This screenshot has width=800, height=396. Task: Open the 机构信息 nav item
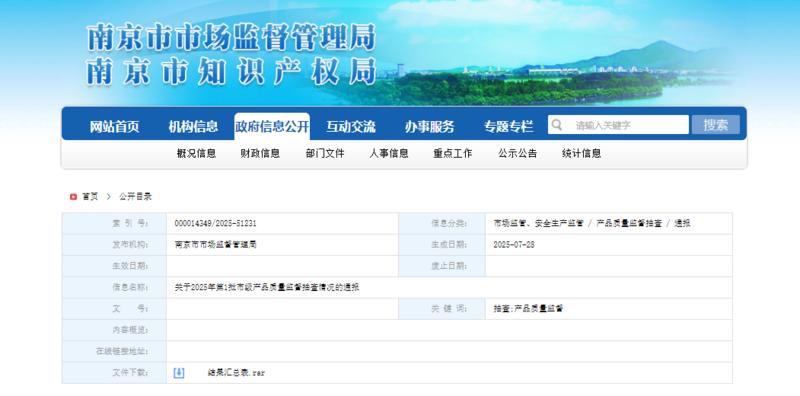coord(193,127)
